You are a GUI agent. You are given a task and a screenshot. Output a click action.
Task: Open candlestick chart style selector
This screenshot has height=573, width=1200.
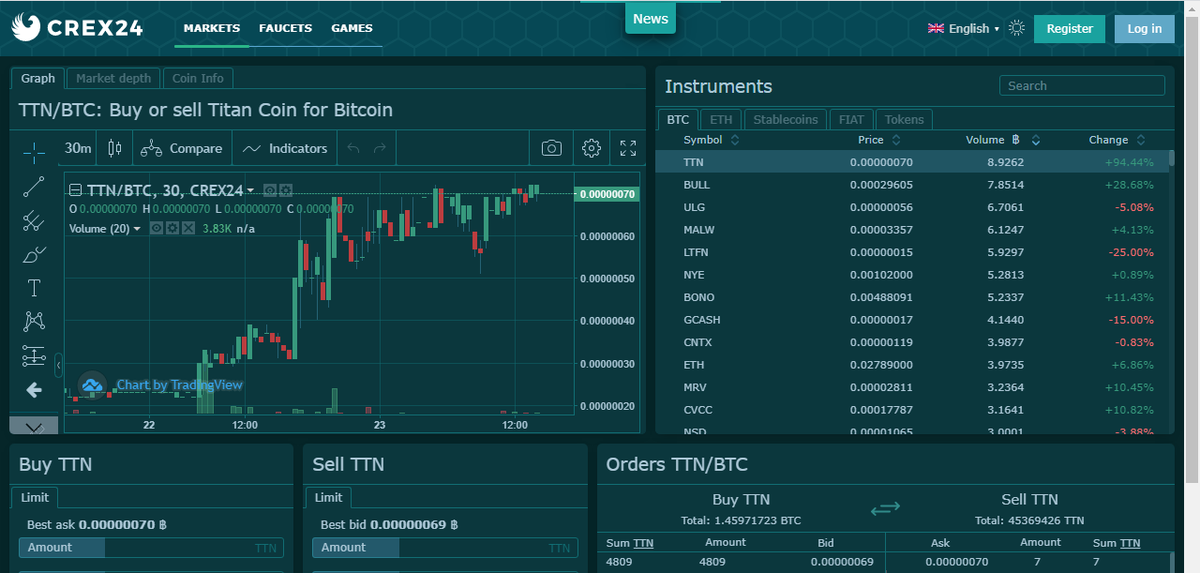tap(114, 148)
